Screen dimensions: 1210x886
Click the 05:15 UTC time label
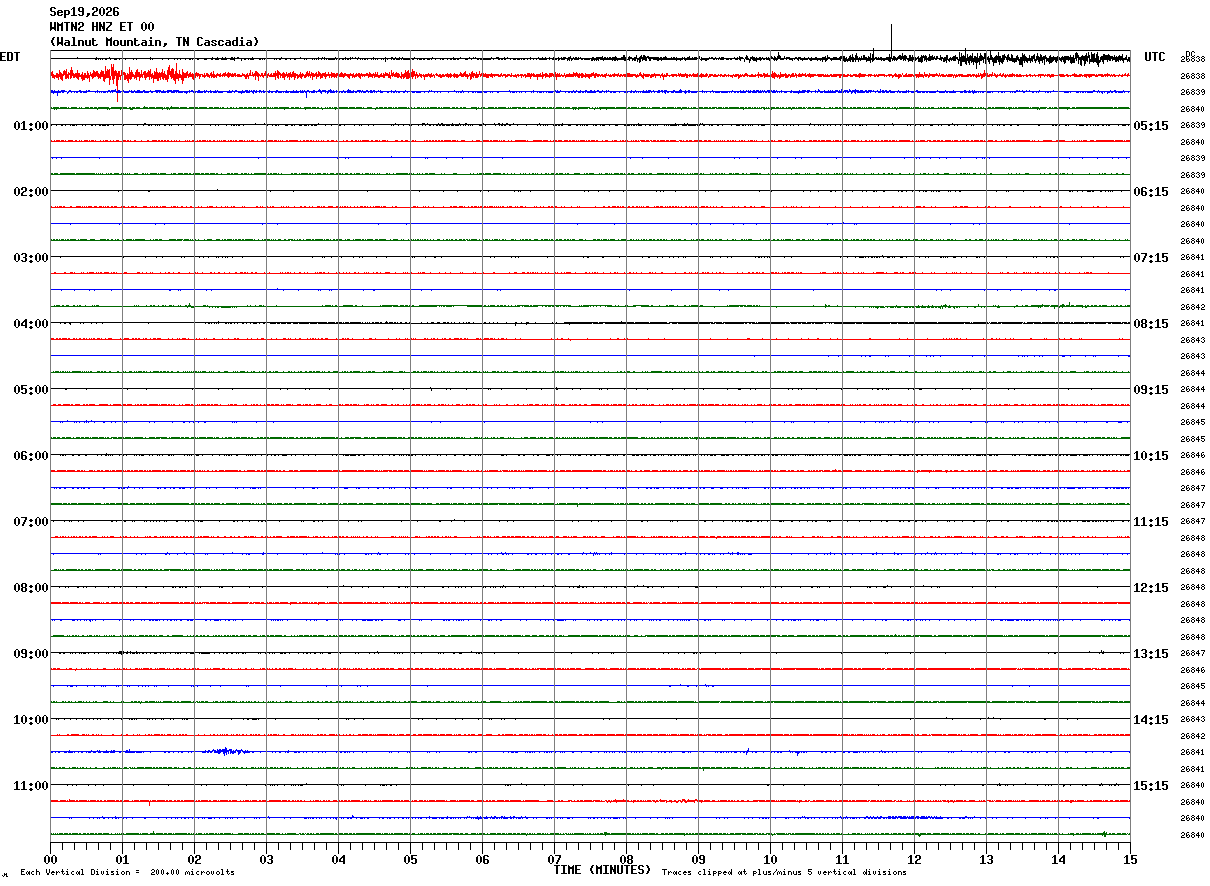[x=1150, y=126]
